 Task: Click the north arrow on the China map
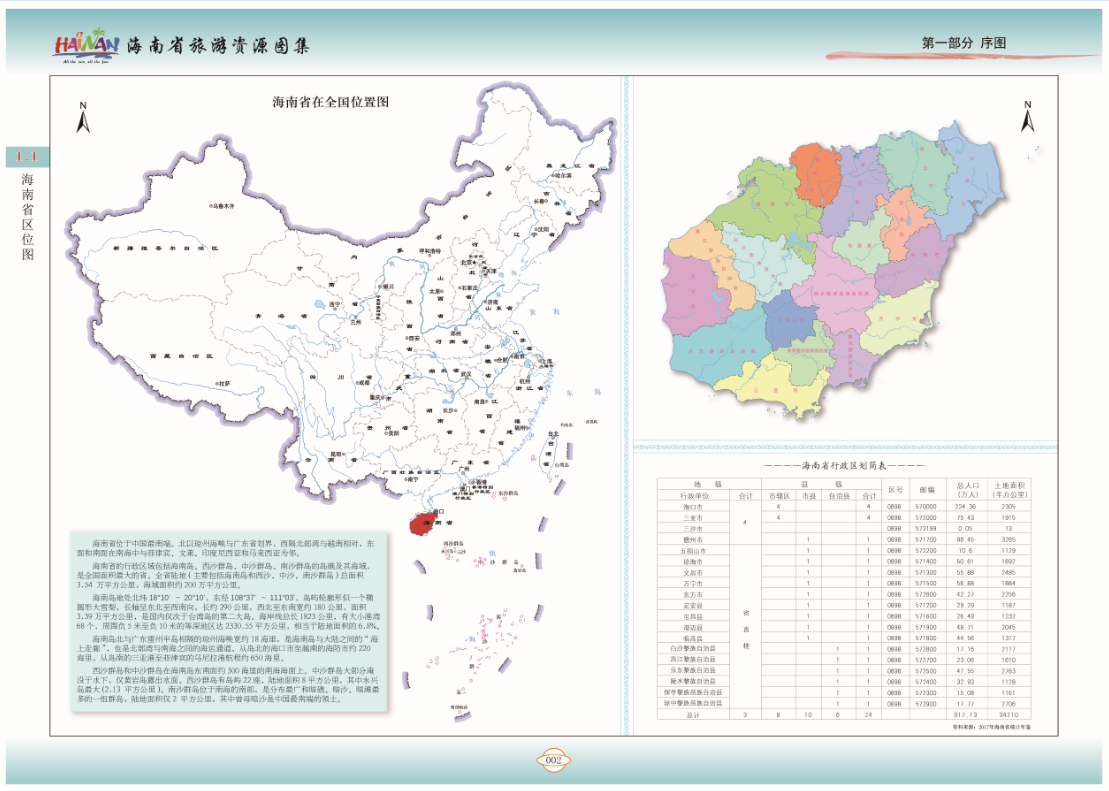pos(85,118)
